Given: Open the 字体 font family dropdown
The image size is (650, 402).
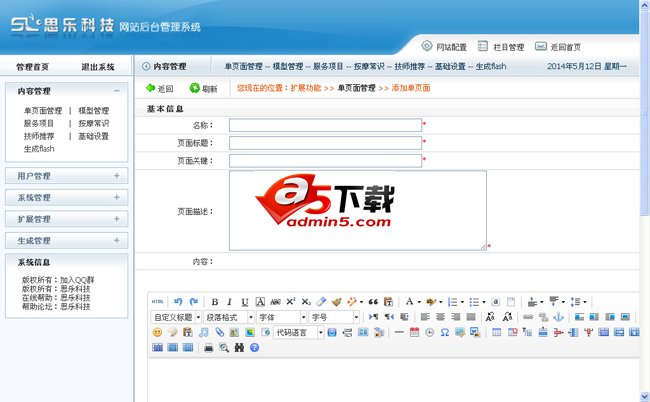Looking at the screenshot, I should [281, 317].
